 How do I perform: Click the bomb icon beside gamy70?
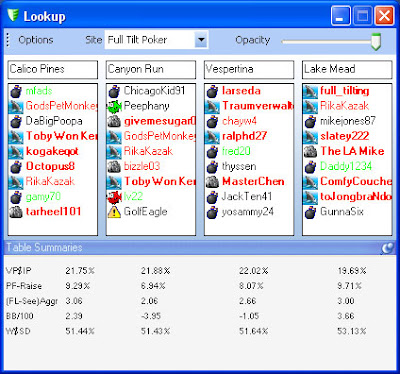click(x=16, y=197)
